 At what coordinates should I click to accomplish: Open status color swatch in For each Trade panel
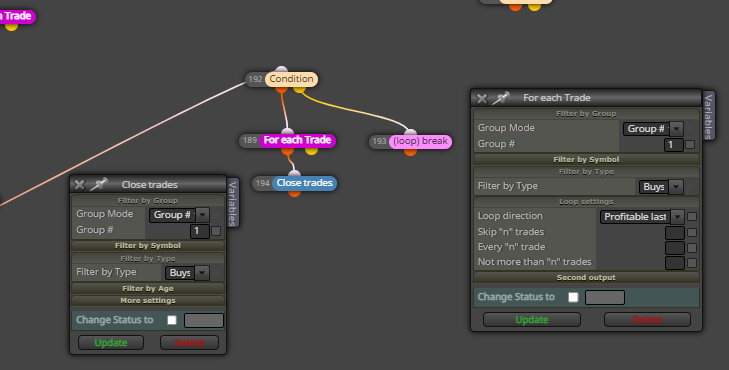coord(605,297)
